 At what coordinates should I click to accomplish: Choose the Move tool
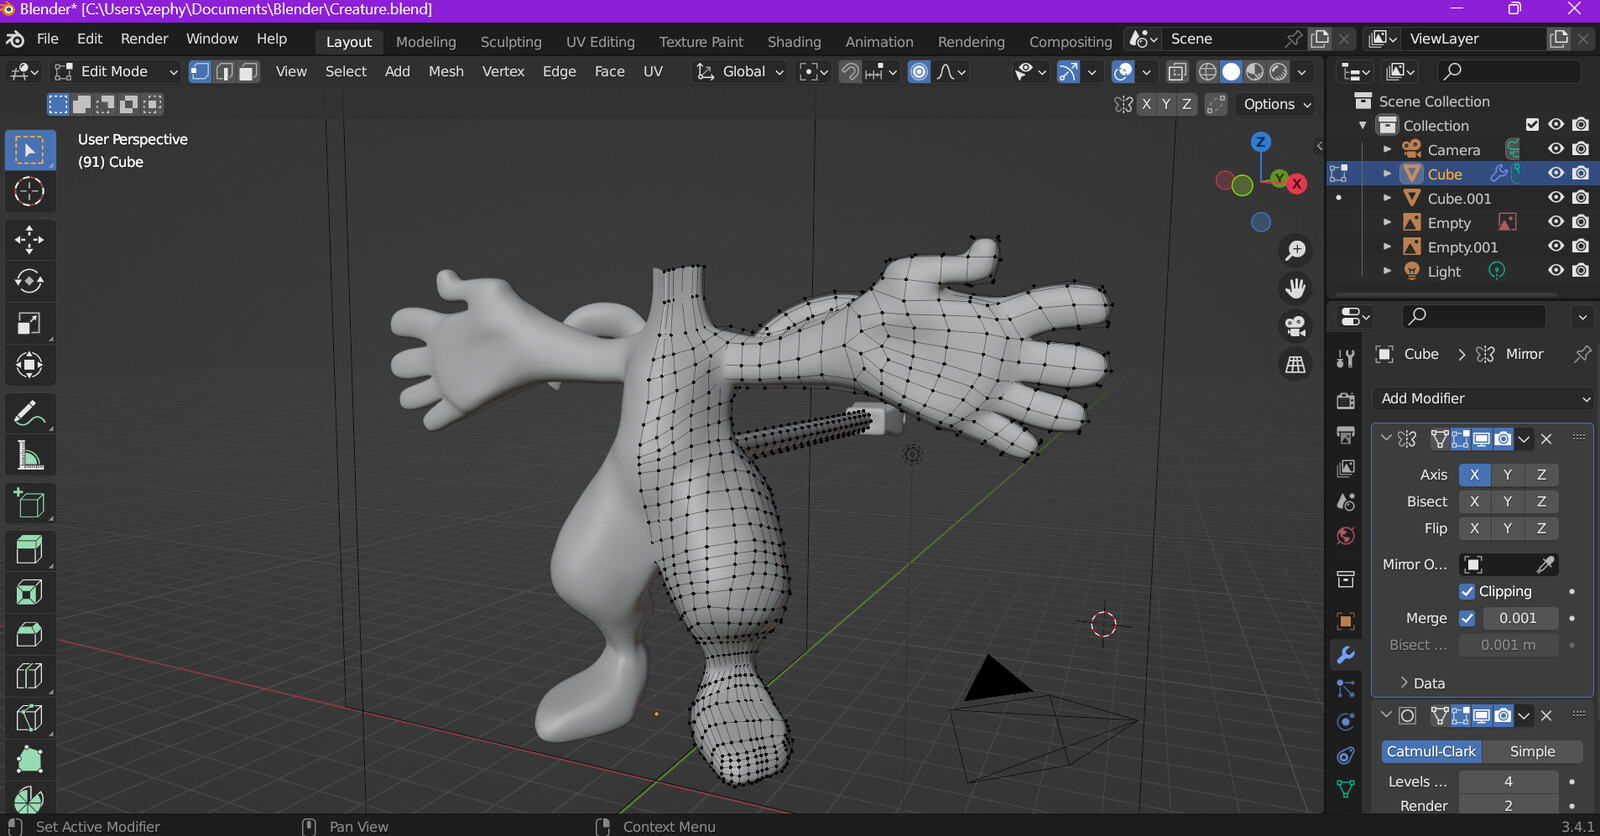[x=30, y=239]
